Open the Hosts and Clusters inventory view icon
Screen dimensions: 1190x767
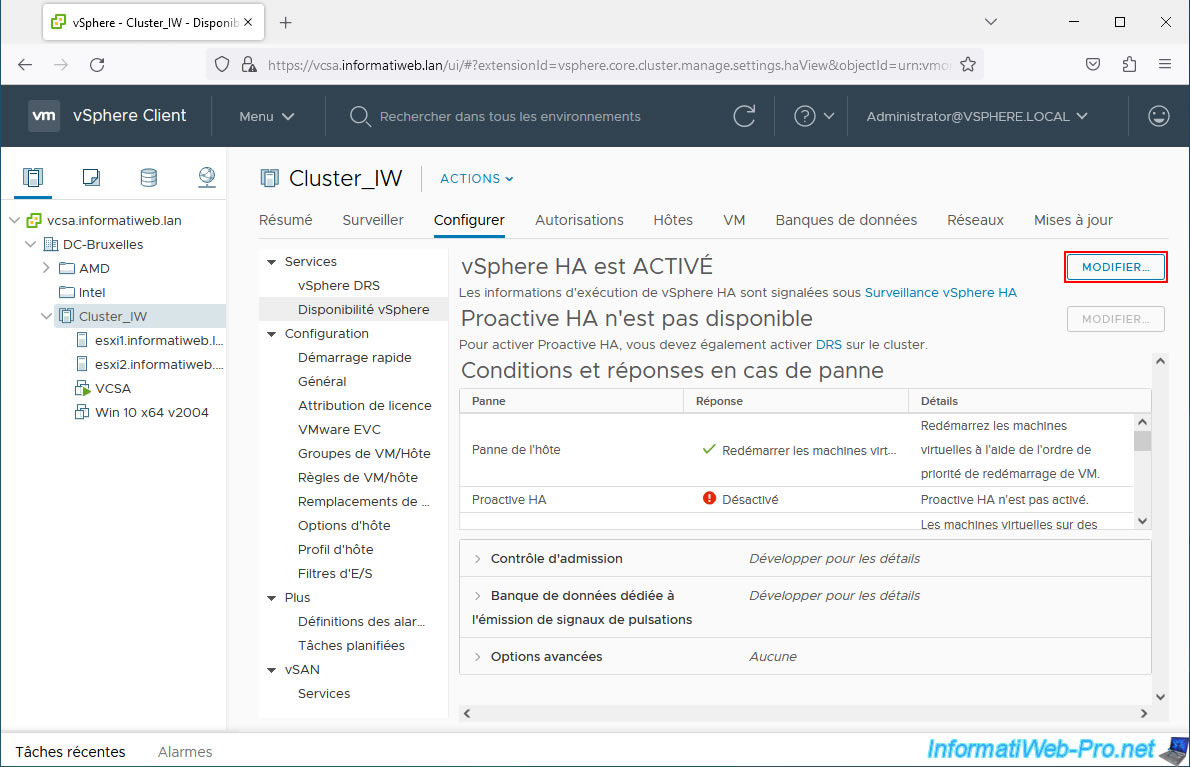point(33,178)
